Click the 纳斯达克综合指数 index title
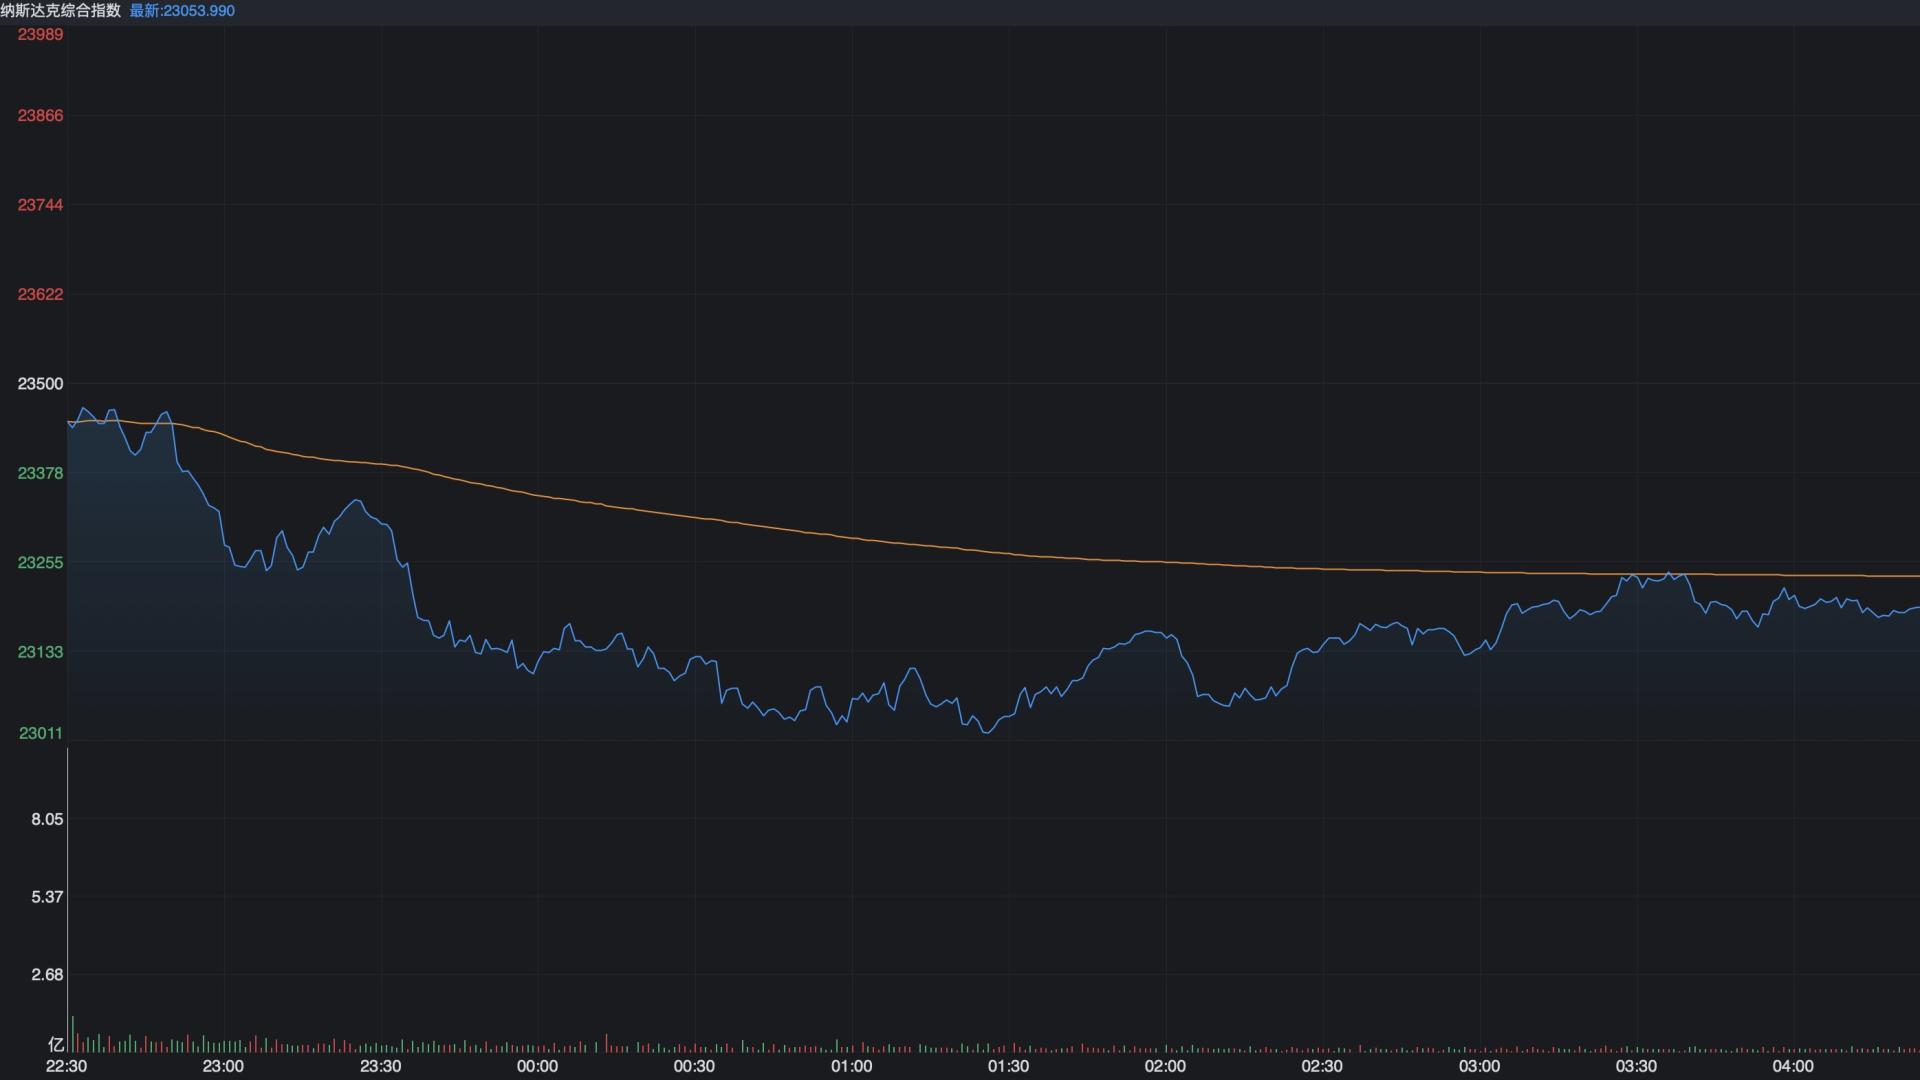 [x=62, y=11]
